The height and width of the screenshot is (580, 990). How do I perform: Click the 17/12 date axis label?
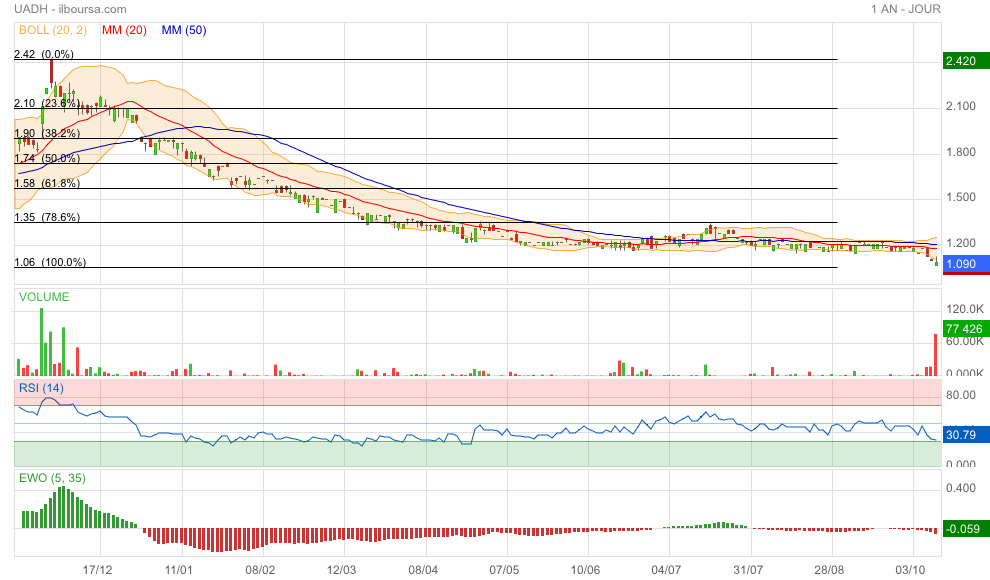tap(97, 570)
